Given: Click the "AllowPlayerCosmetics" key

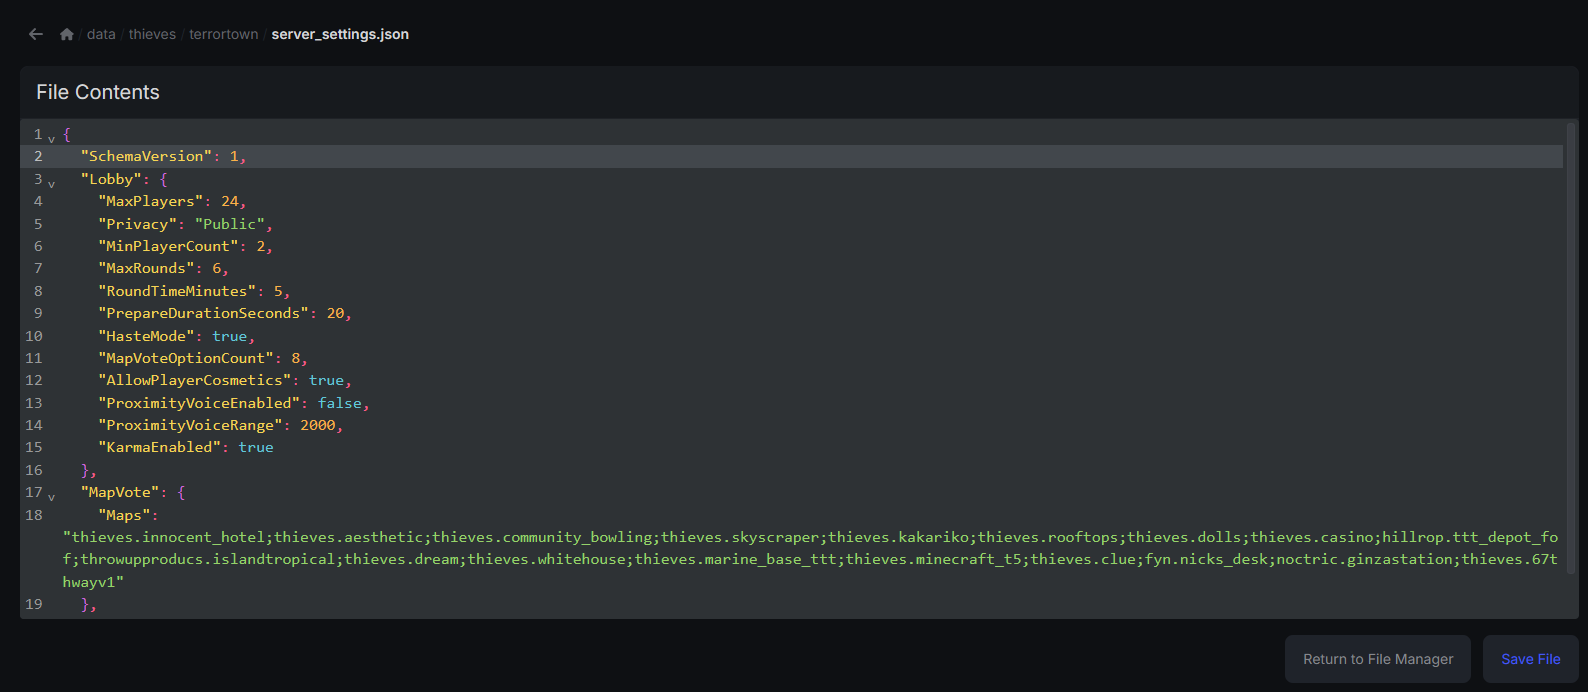Looking at the screenshot, I should click(x=195, y=380).
